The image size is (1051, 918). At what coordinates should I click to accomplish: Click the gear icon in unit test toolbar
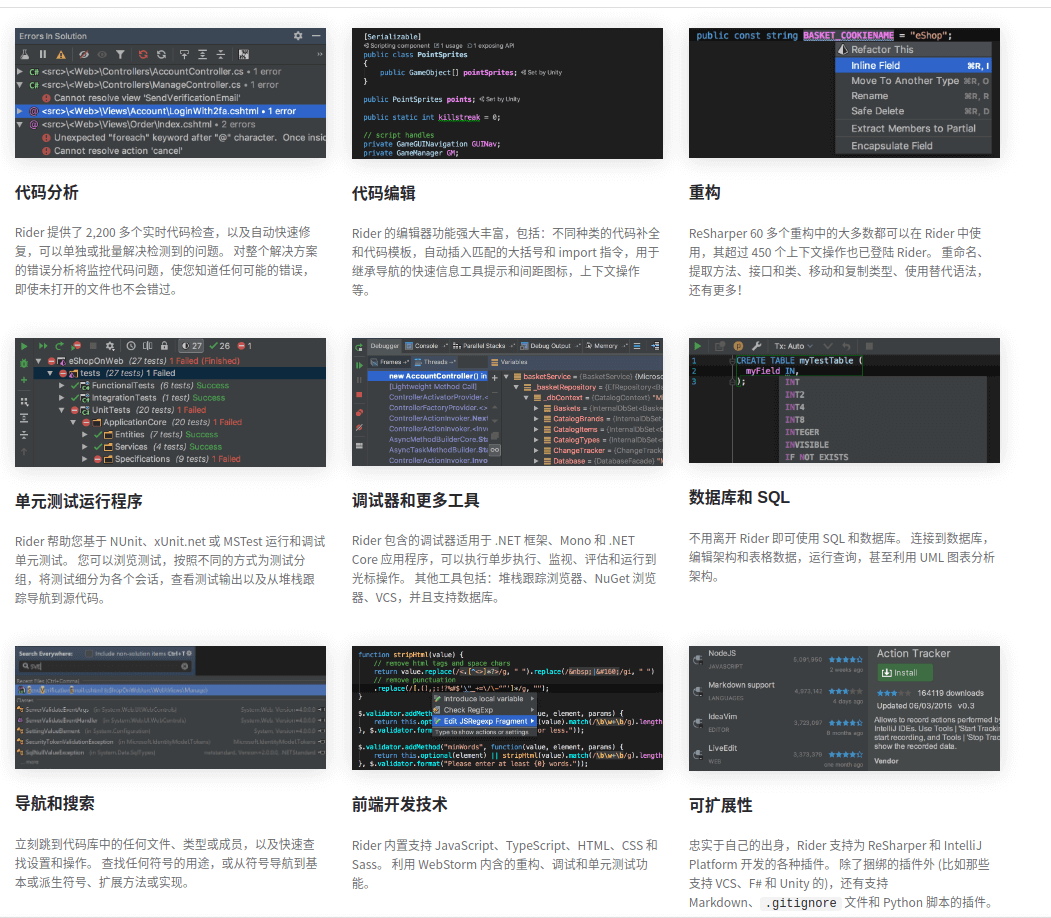click(x=110, y=346)
